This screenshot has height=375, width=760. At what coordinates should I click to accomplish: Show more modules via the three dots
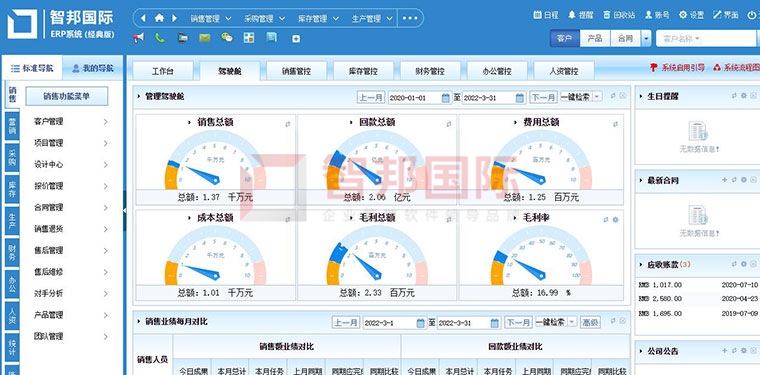410,18
